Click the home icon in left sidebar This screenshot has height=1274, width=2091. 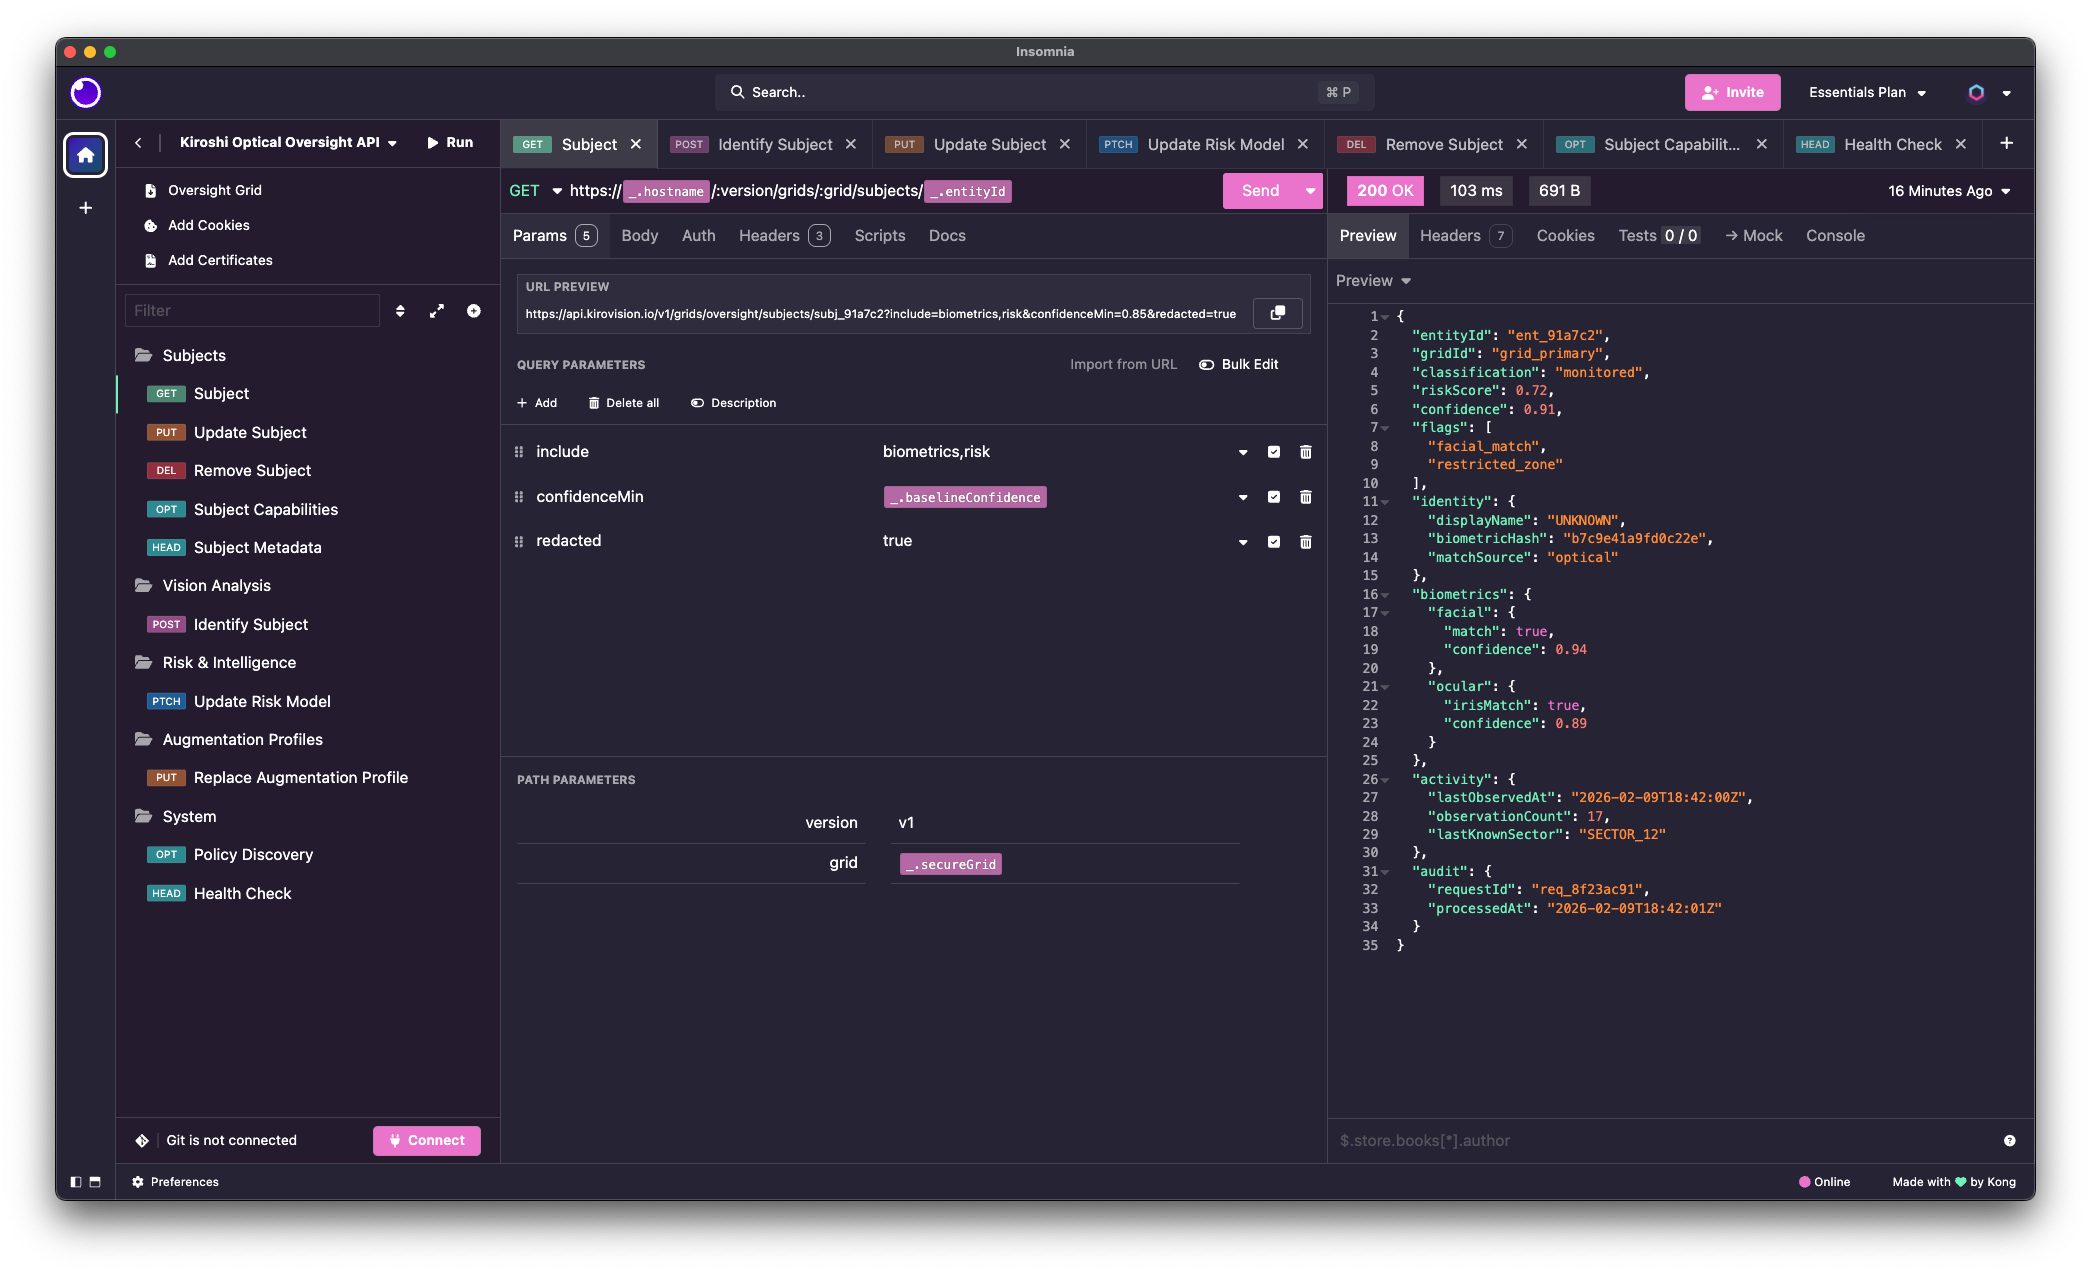85,155
